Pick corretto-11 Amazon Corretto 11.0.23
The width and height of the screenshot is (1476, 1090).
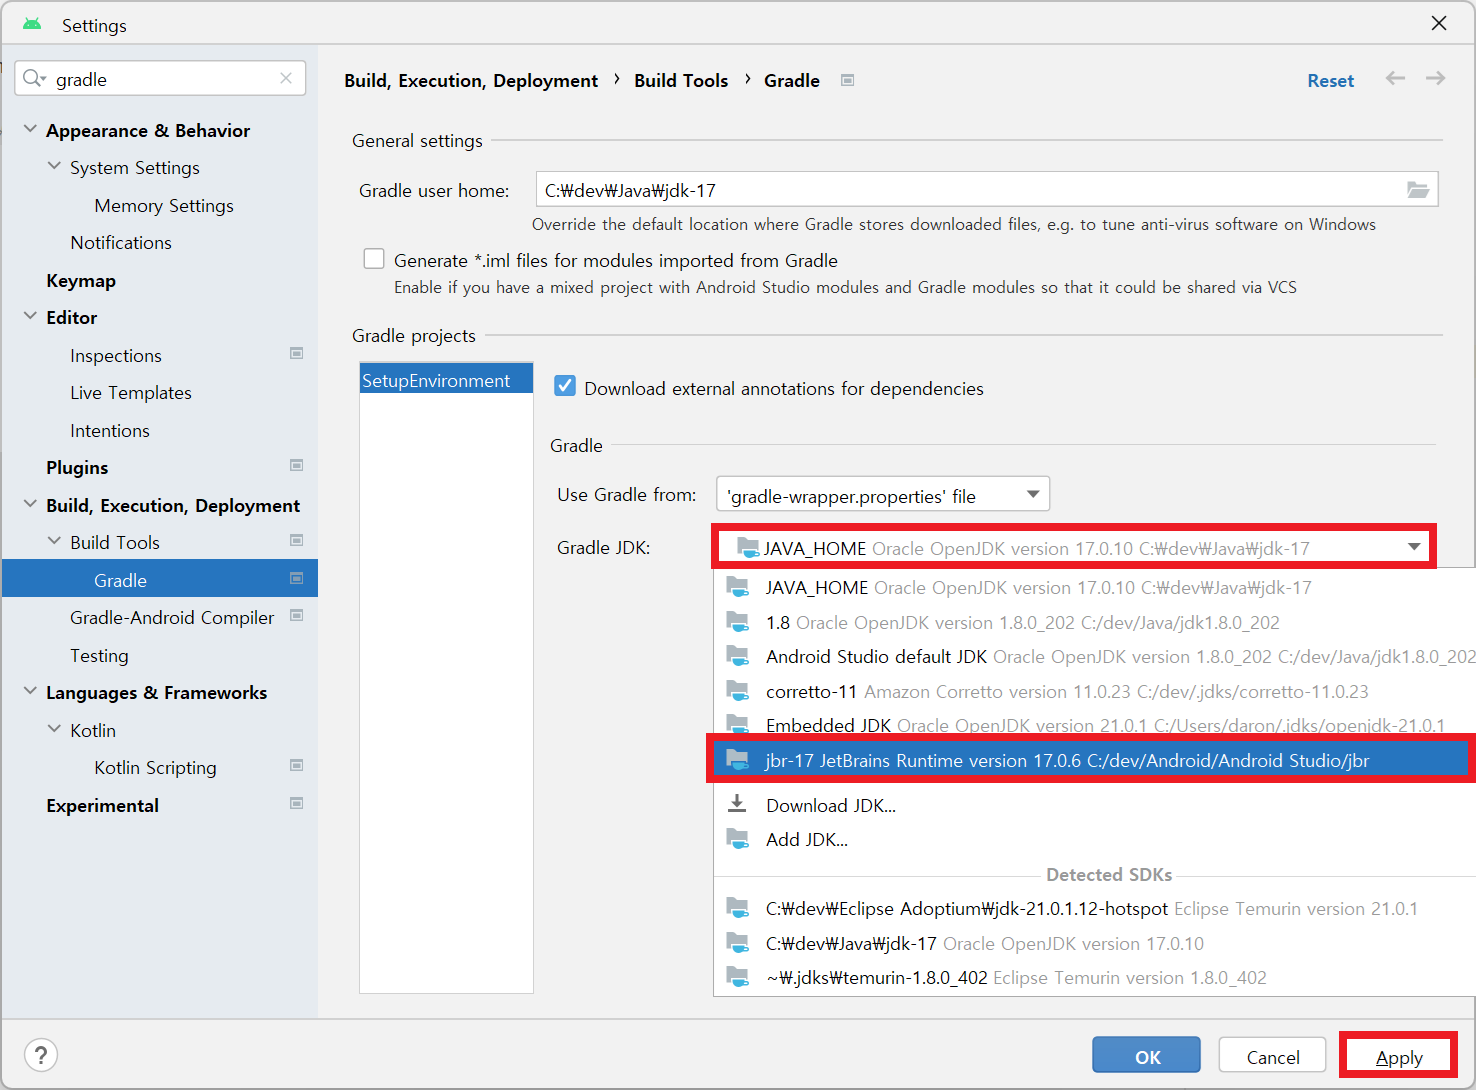tap(1095, 691)
